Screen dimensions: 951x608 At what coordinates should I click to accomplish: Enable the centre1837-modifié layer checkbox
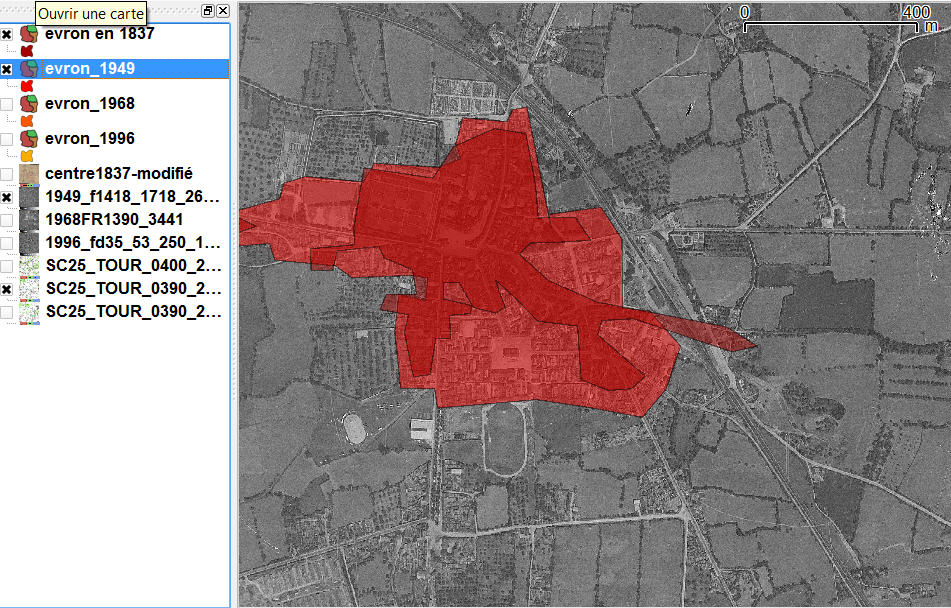[x=7, y=174]
